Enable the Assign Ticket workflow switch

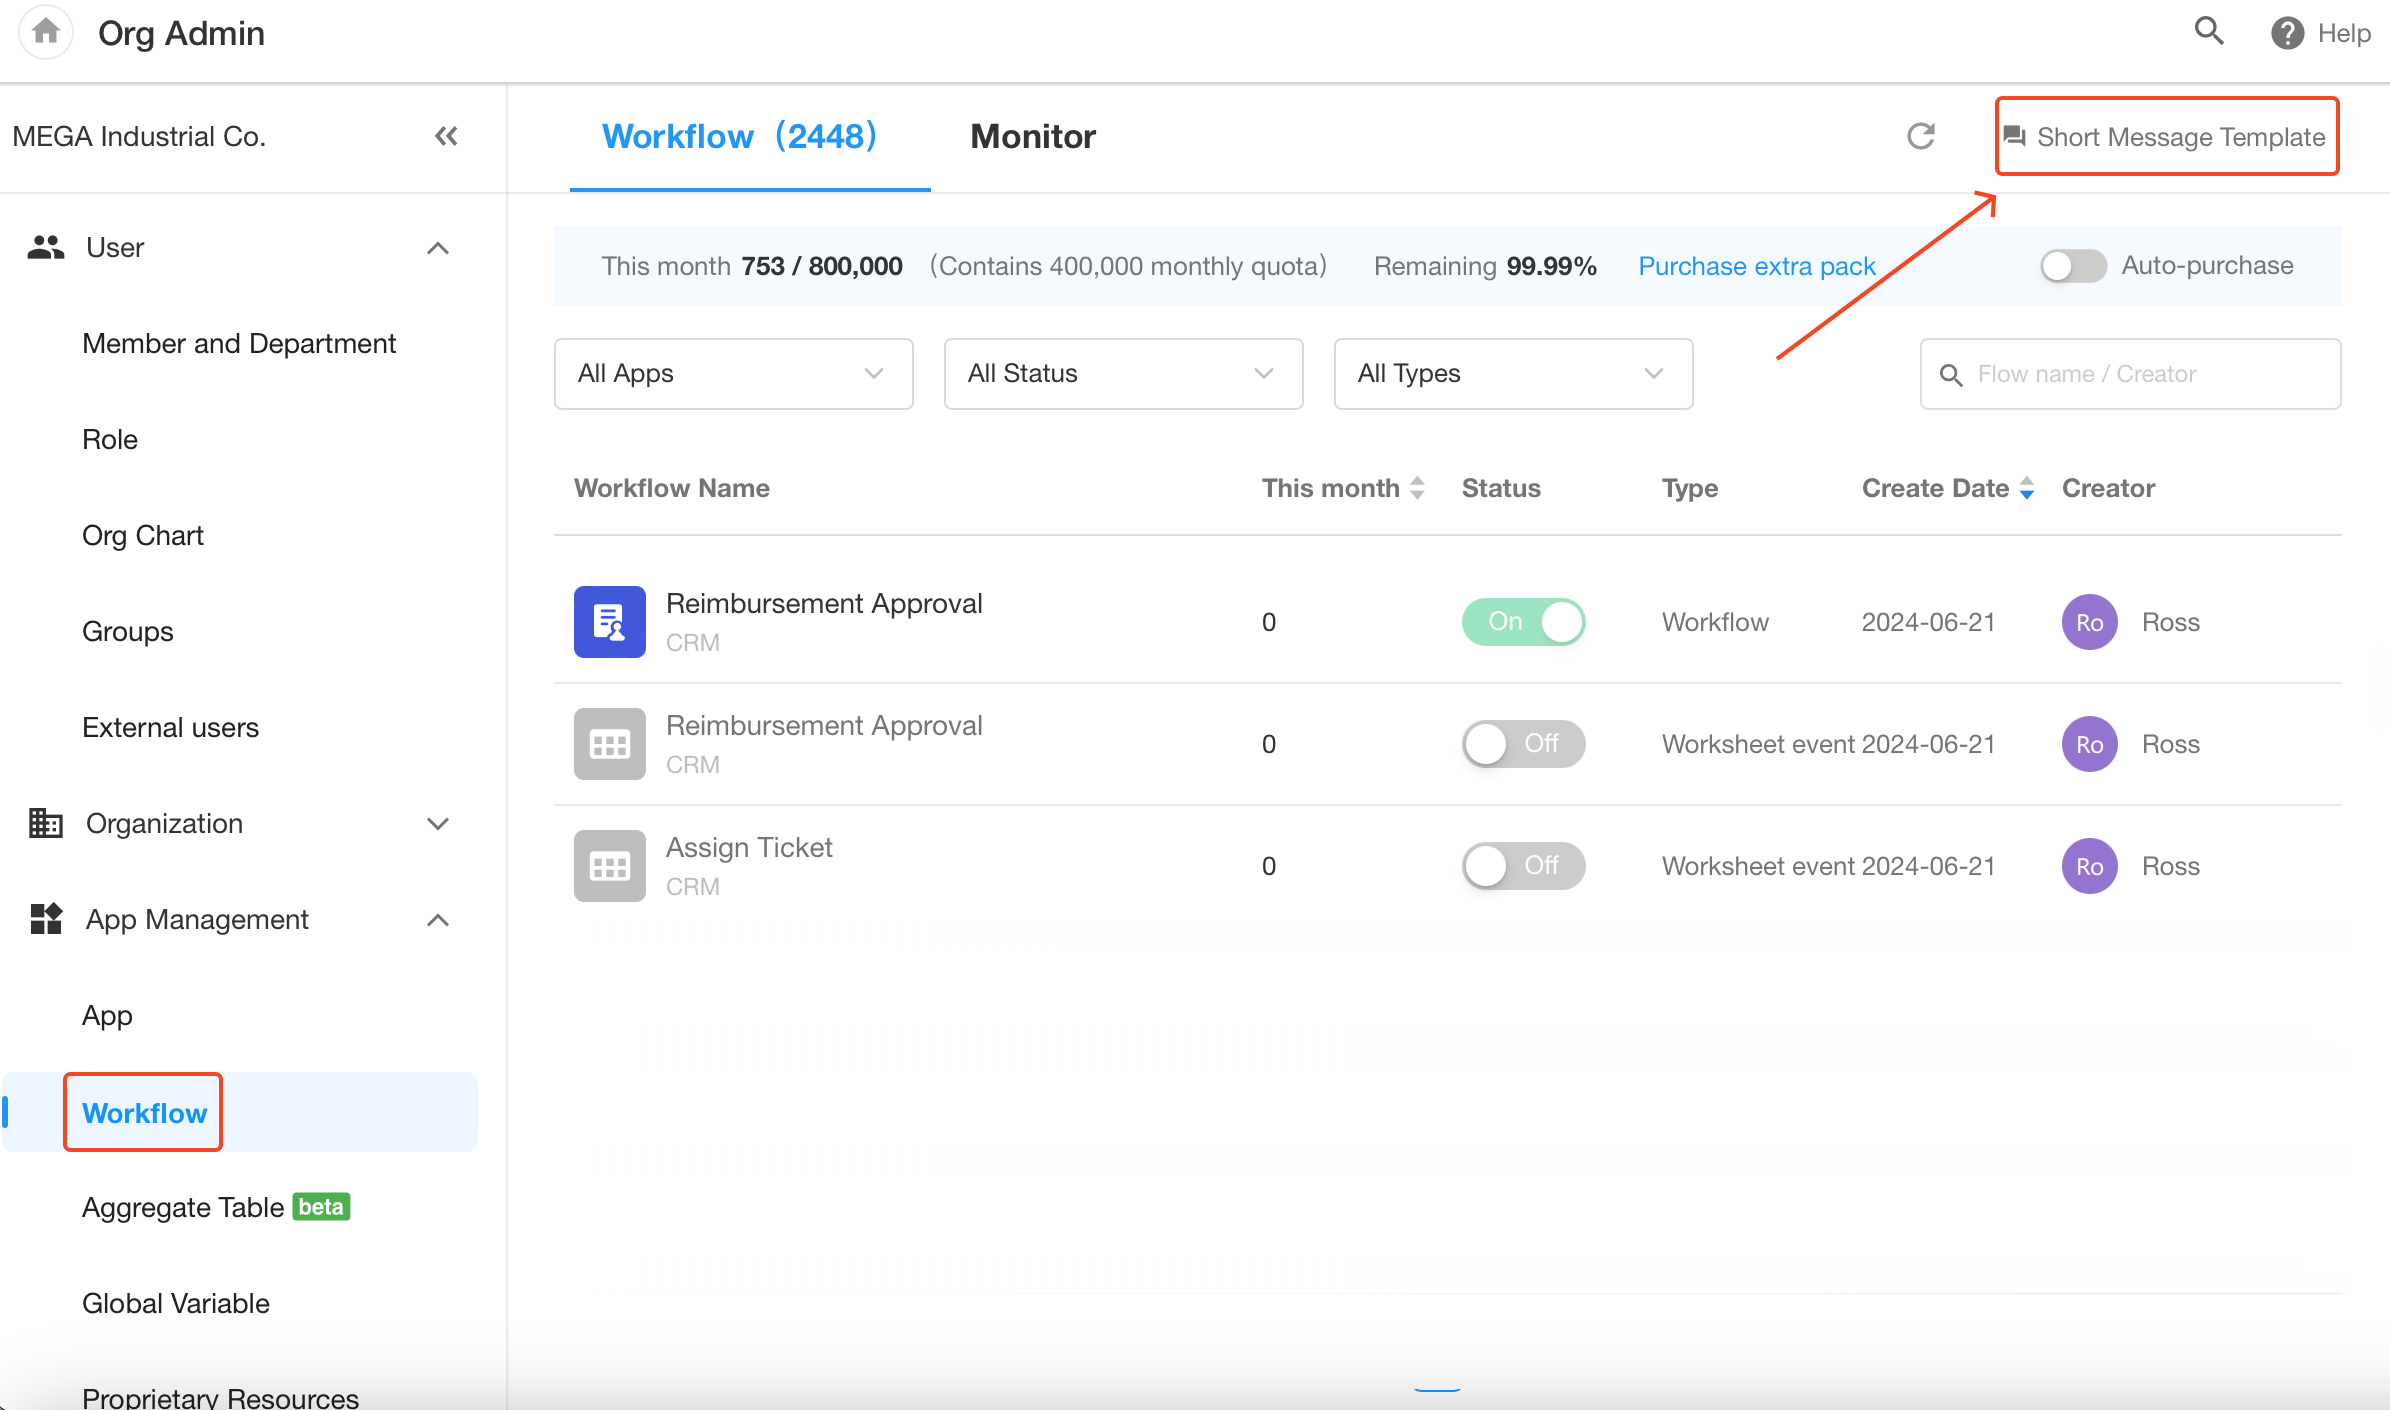(x=1523, y=866)
